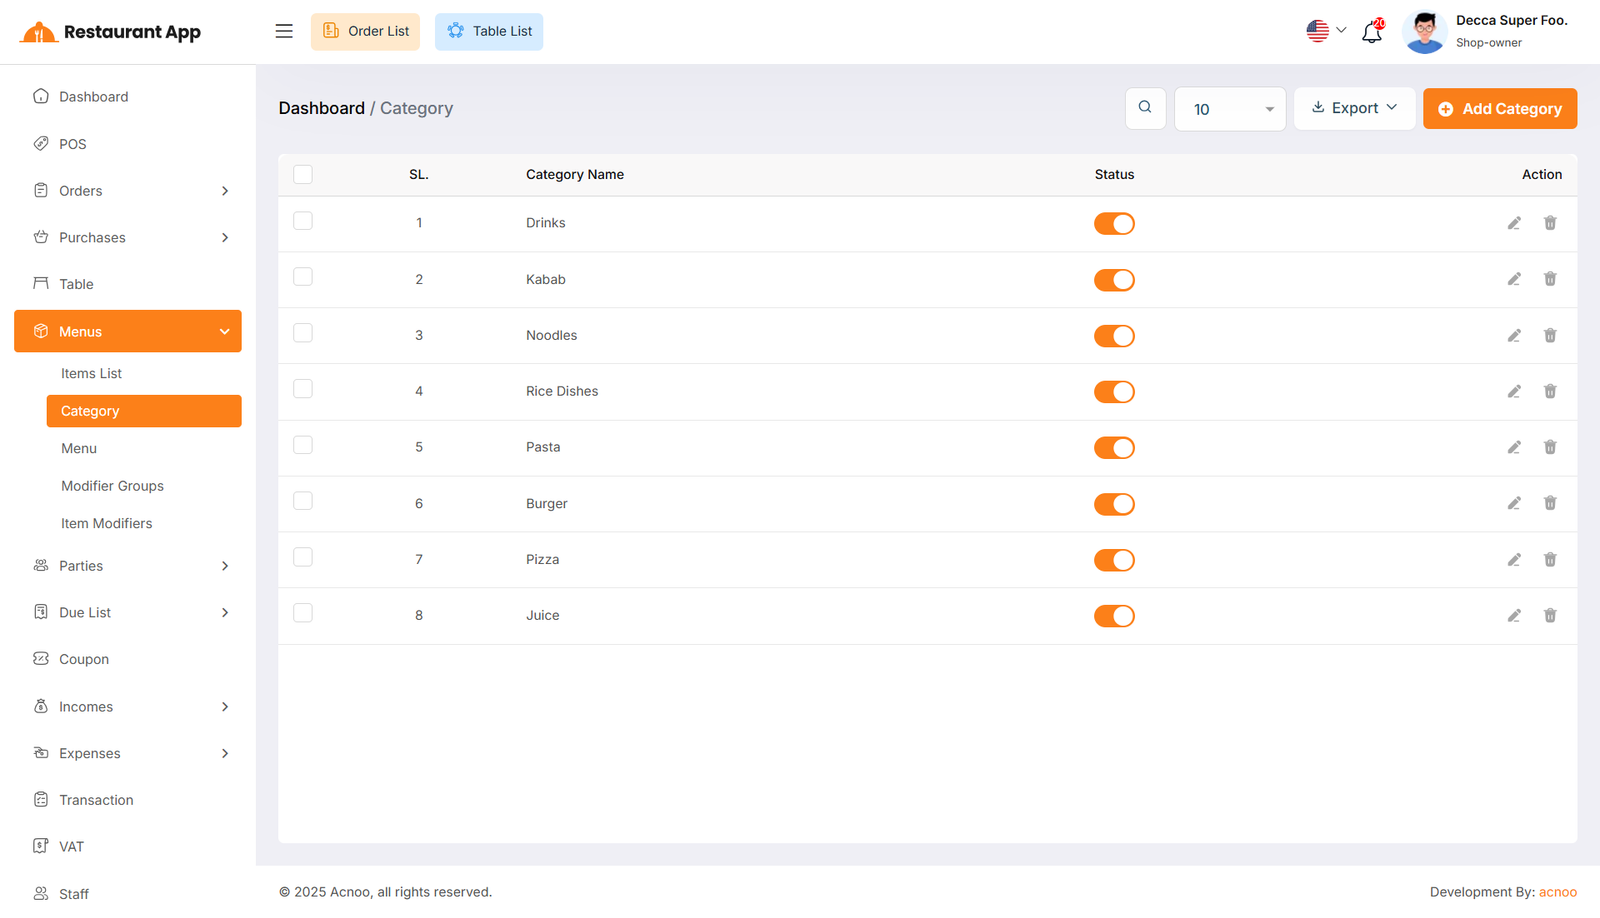Click the trash icon for Juice row
The image size is (1600, 918).
click(1549, 616)
